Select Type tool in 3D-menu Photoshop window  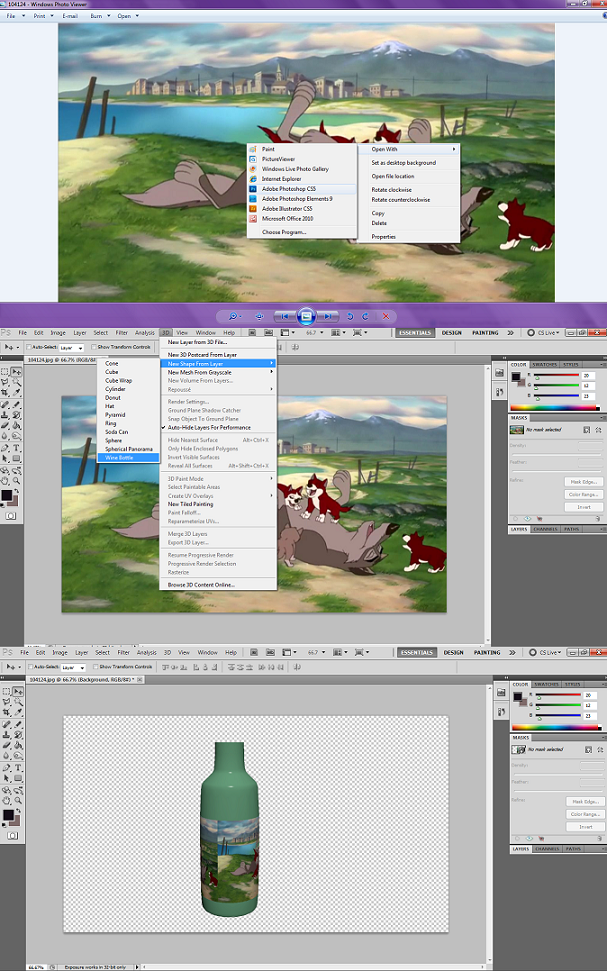pyautogui.click(x=17, y=448)
